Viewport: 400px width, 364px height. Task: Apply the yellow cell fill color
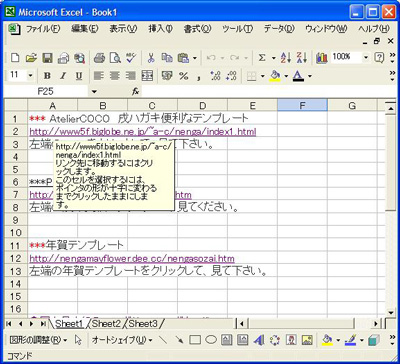tap(275, 76)
